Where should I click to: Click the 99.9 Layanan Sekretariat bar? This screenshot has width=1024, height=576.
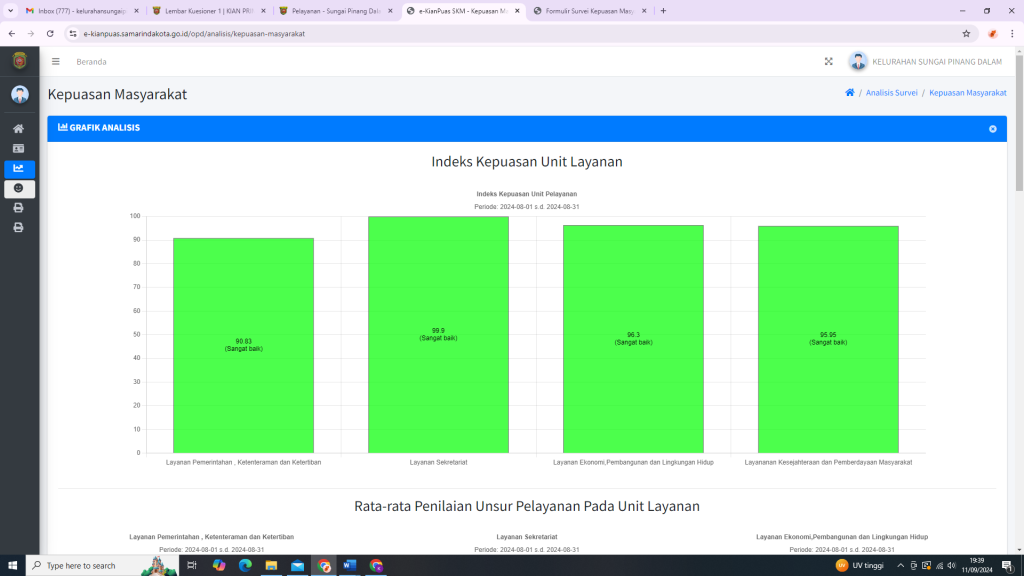[x=438, y=334]
